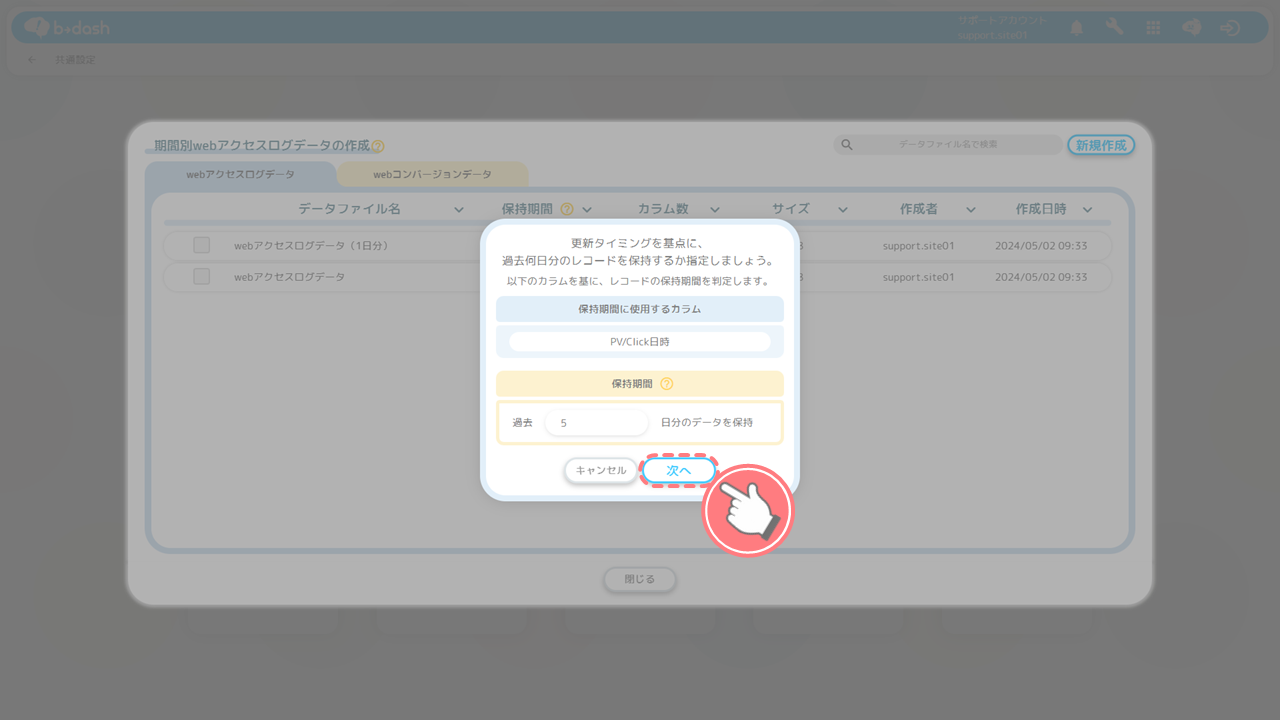Focus the retention days field showing 5

click(597, 423)
